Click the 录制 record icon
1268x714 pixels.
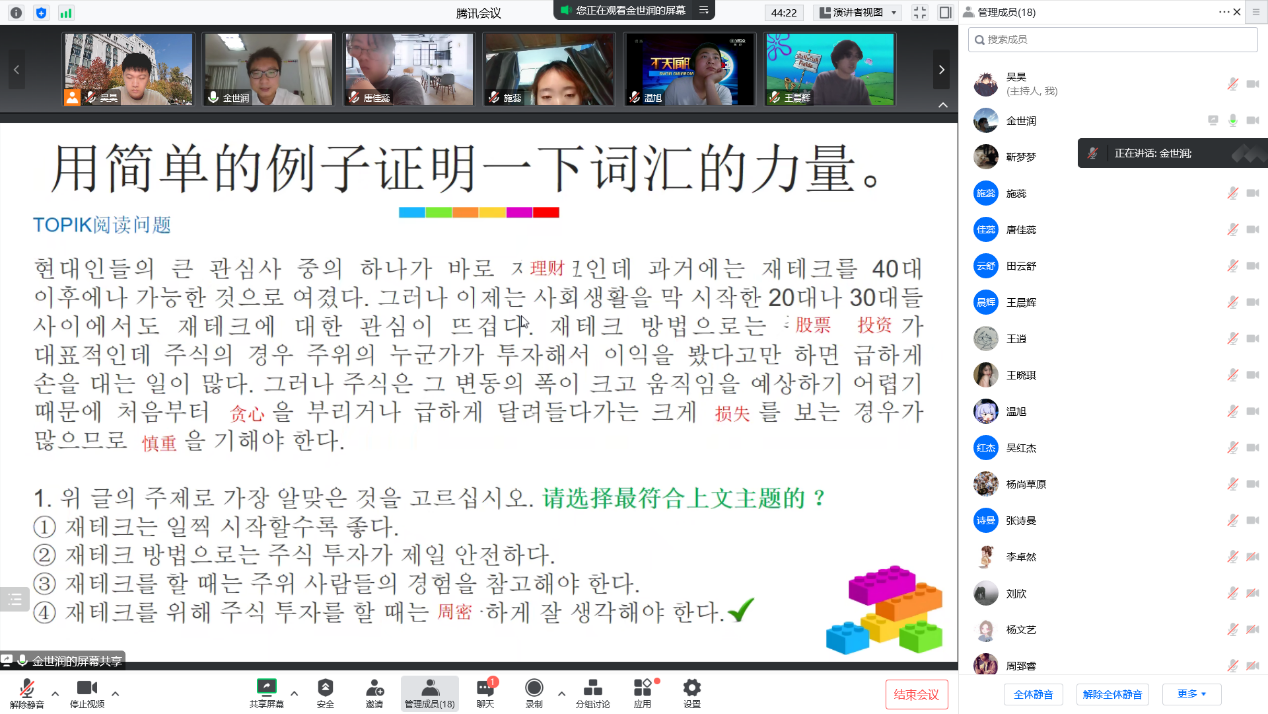[x=534, y=692]
